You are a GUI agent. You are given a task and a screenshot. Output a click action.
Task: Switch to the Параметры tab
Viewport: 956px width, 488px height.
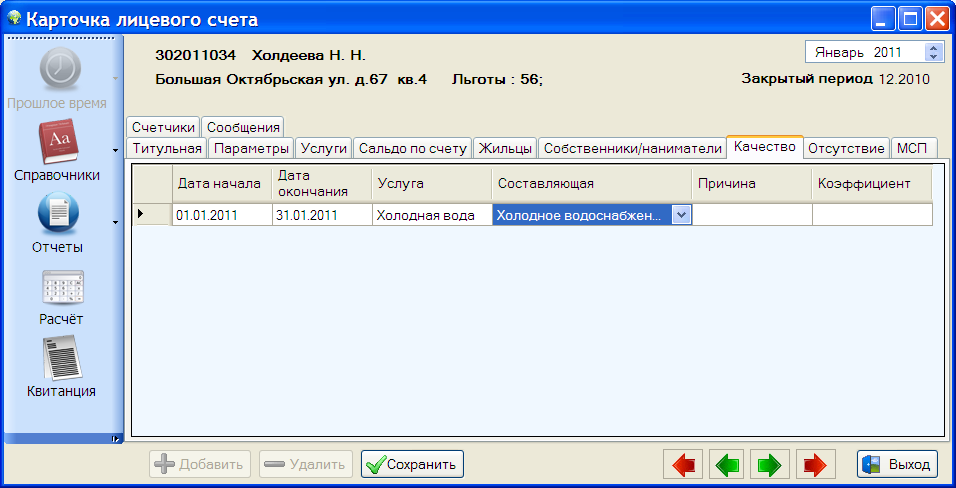click(x=252, y=148)
